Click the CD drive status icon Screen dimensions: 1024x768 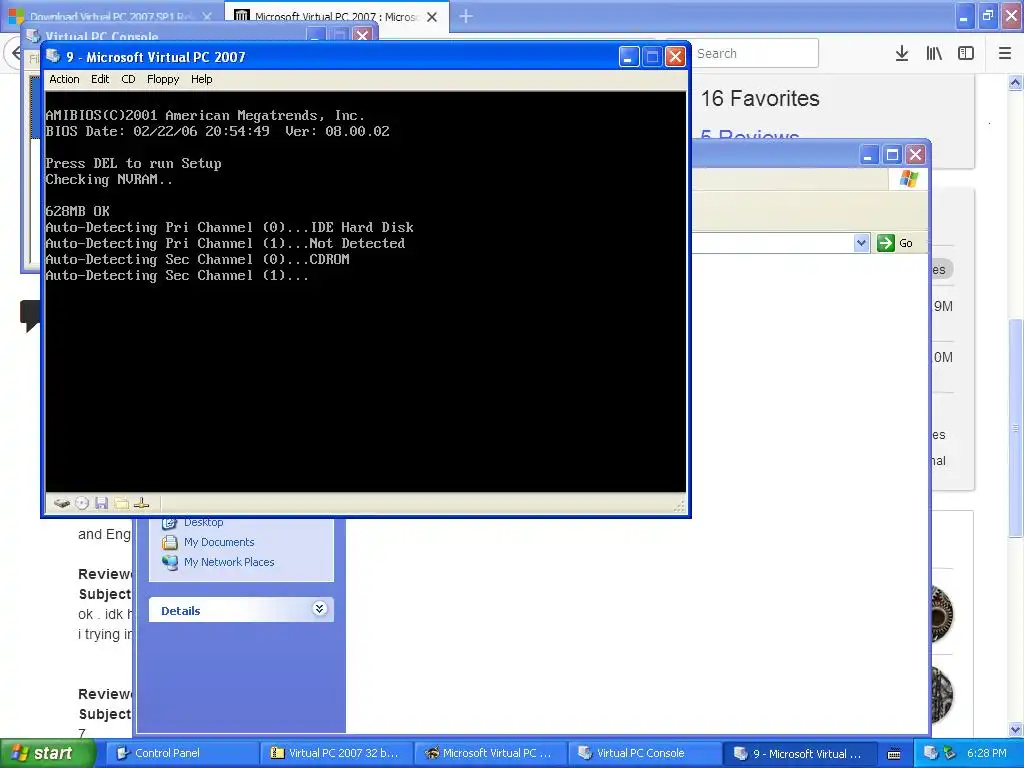[x=82, y=503]
